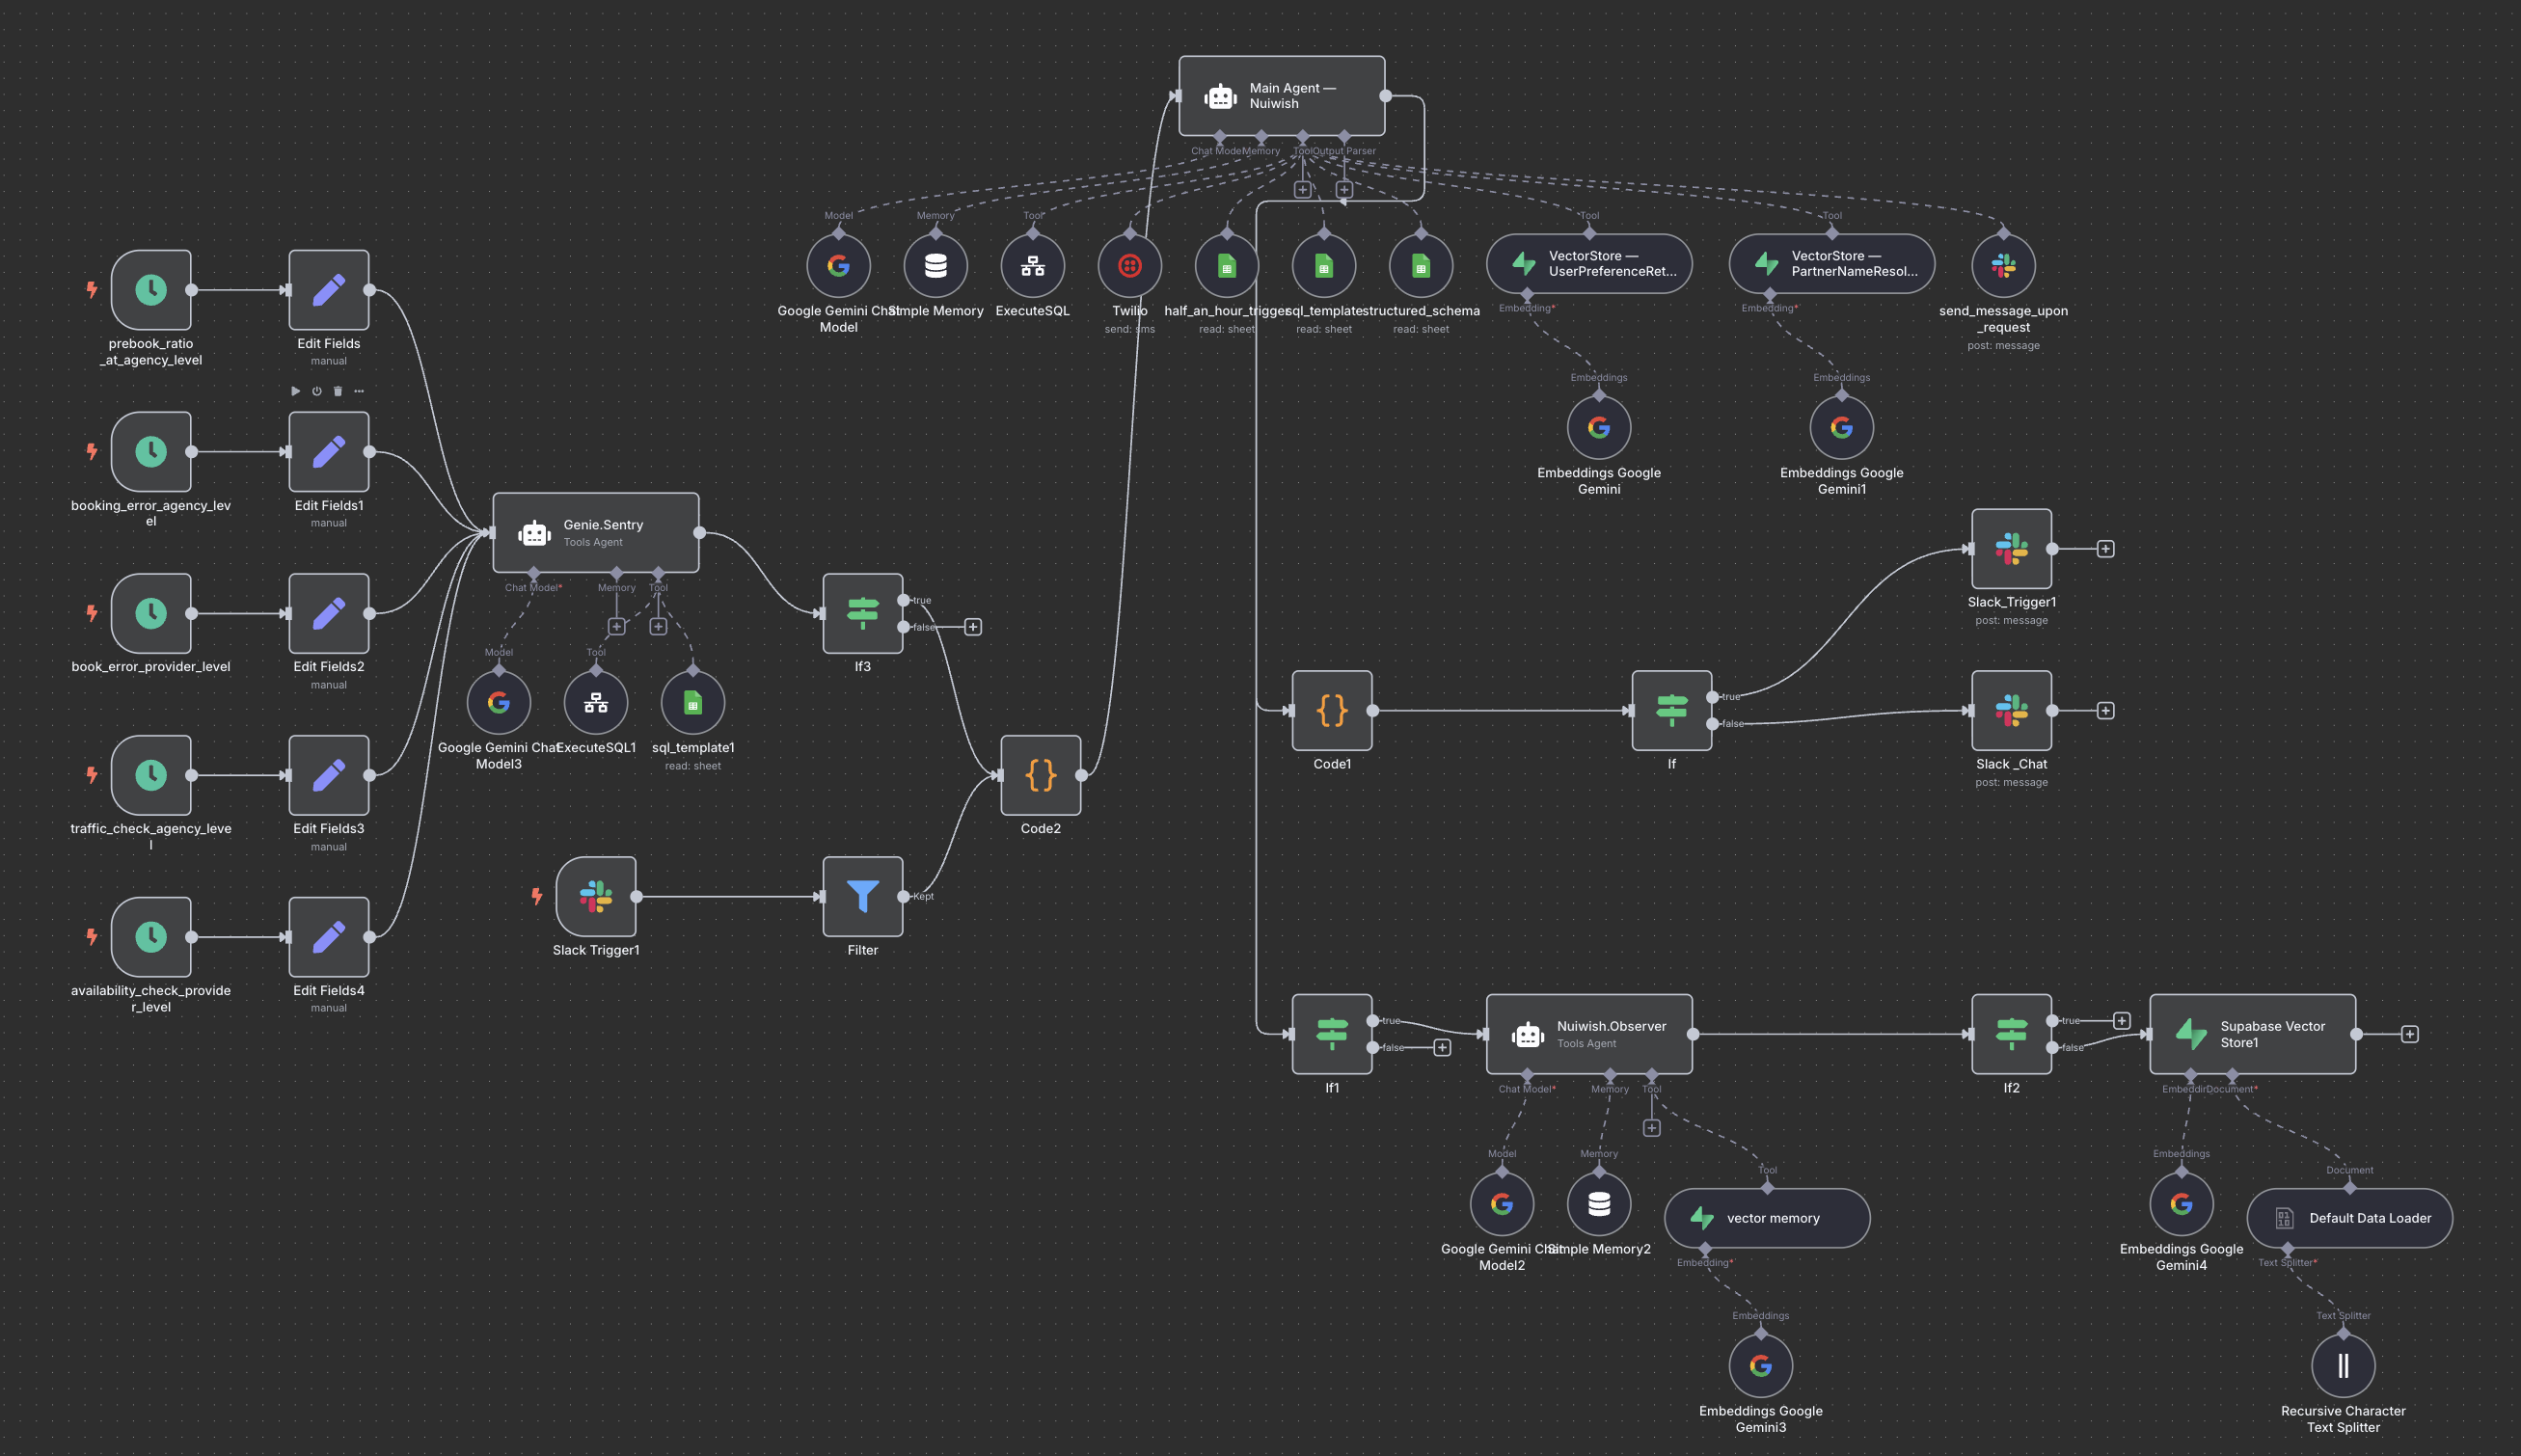This screenshot has width=2521, height=1456.
Task: Disable Edit Fields1 using the power toggle
Action: 317,391
